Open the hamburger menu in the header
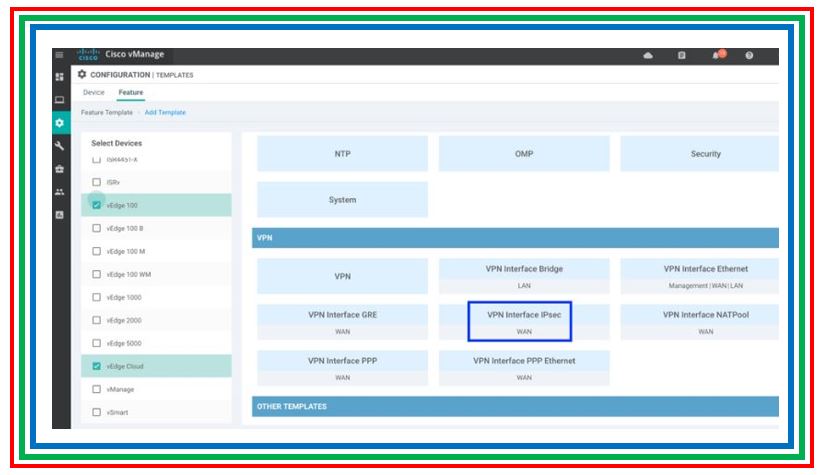 point(59,55)
